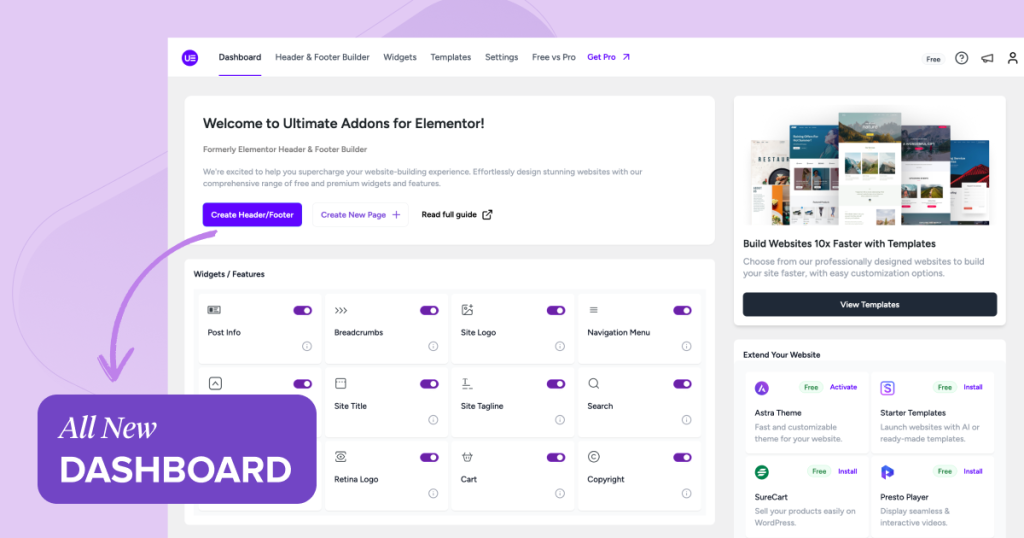Screen dimensions: 1024x538
Task: Click the Copyright widget icon
Action: point(594,456)
